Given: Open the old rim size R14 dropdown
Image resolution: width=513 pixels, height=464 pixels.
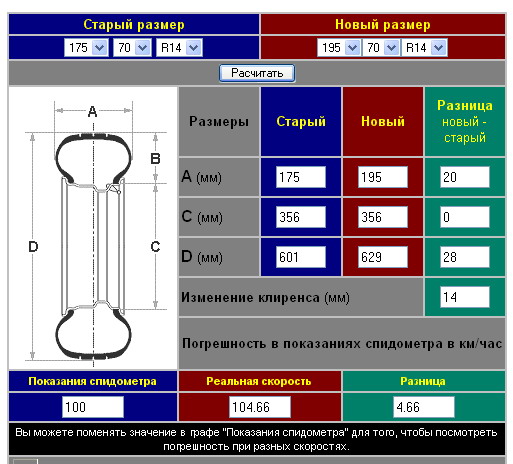Looking at the screenshot, I should 179,48.
